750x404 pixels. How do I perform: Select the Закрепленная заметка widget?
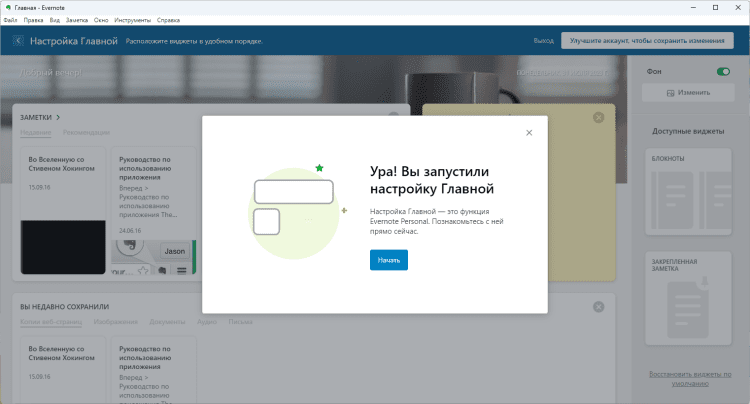(688, 298)
